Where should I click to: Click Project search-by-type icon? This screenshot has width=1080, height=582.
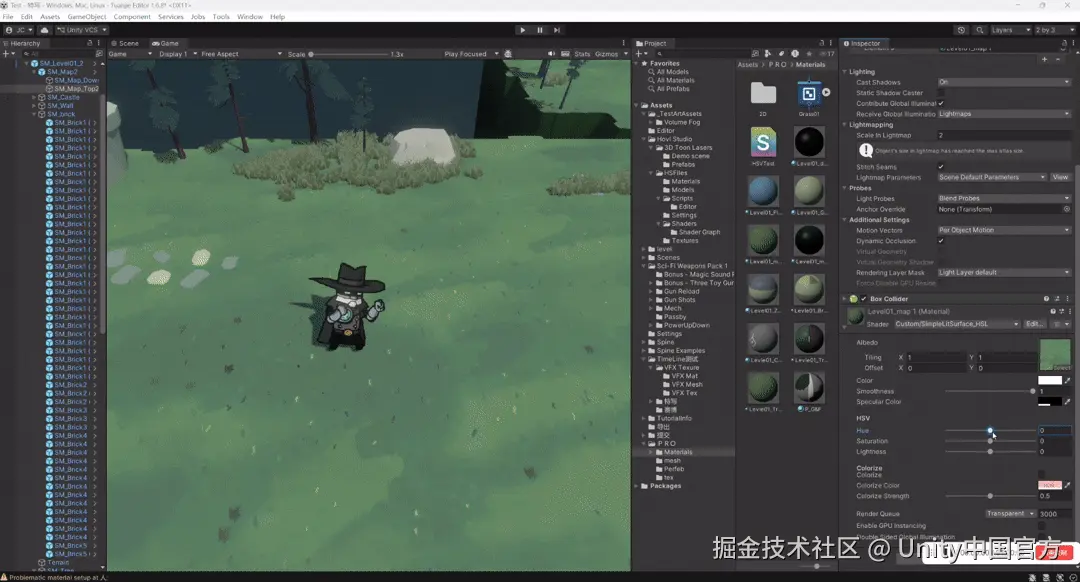click(767, 54)
